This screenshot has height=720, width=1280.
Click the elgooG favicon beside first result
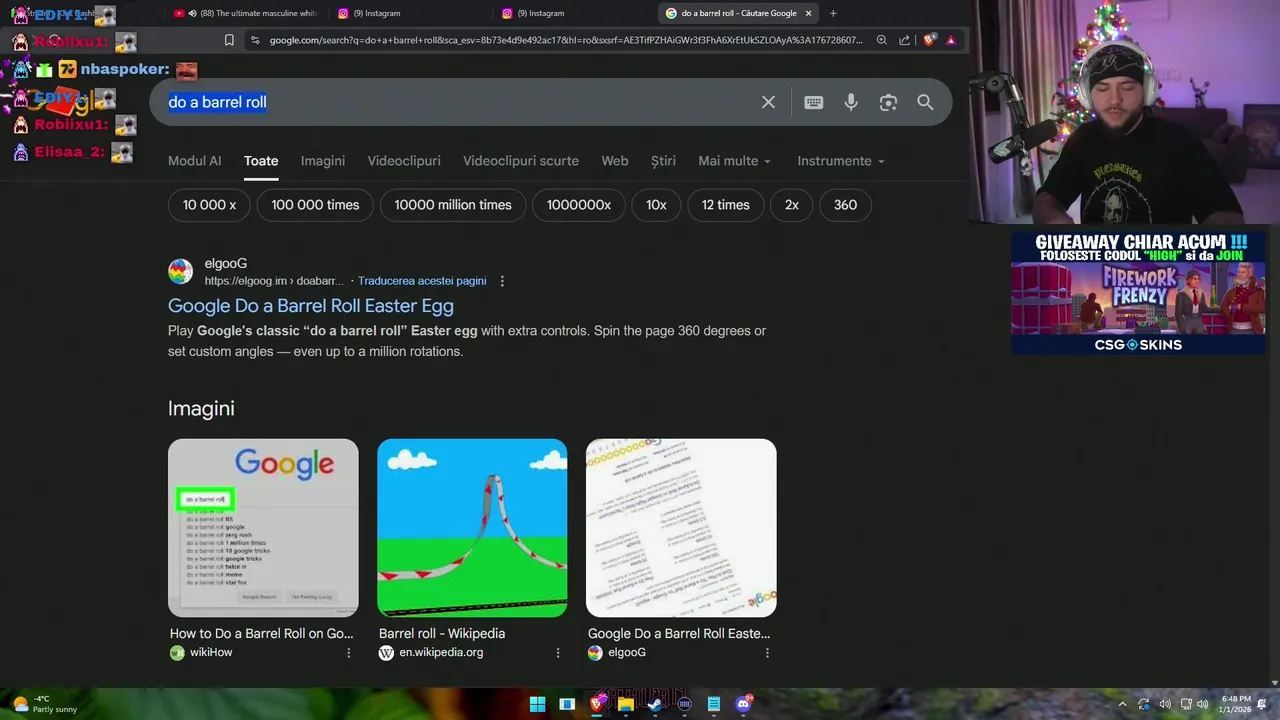pyautogui.click(x=180, y=271)
